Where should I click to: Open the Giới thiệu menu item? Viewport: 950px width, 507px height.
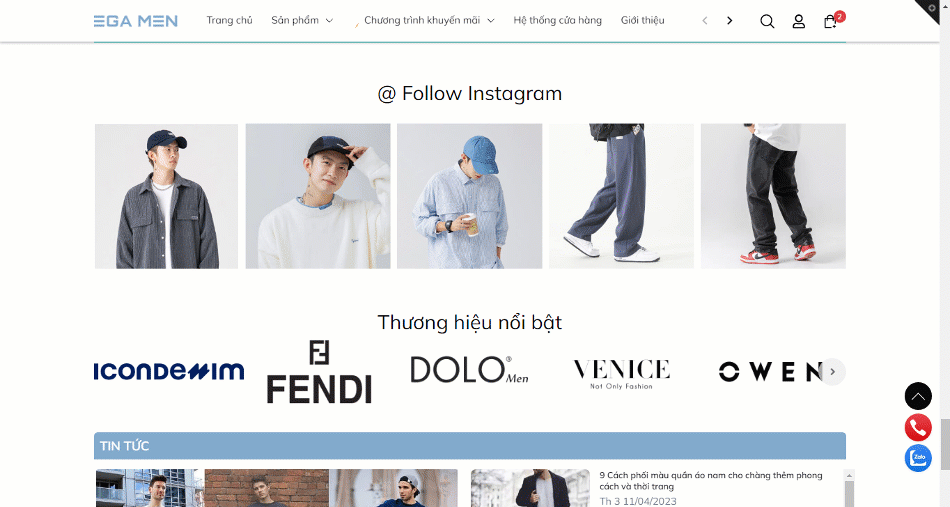[x=642, y=21]
